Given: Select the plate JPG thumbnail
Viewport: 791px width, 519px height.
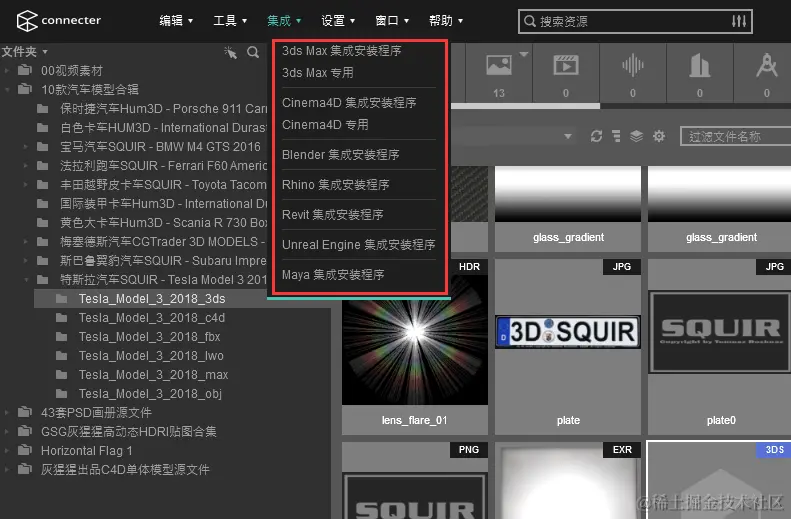Looking at the screenshot, I should pos(568,347).
